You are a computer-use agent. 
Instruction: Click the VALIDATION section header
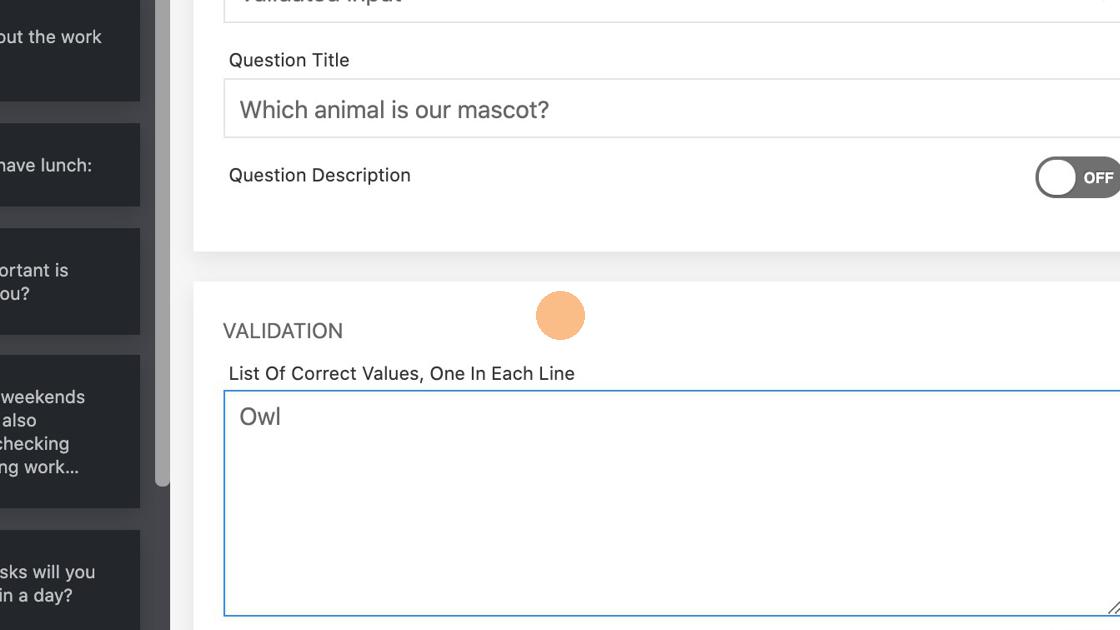(283, 331)
